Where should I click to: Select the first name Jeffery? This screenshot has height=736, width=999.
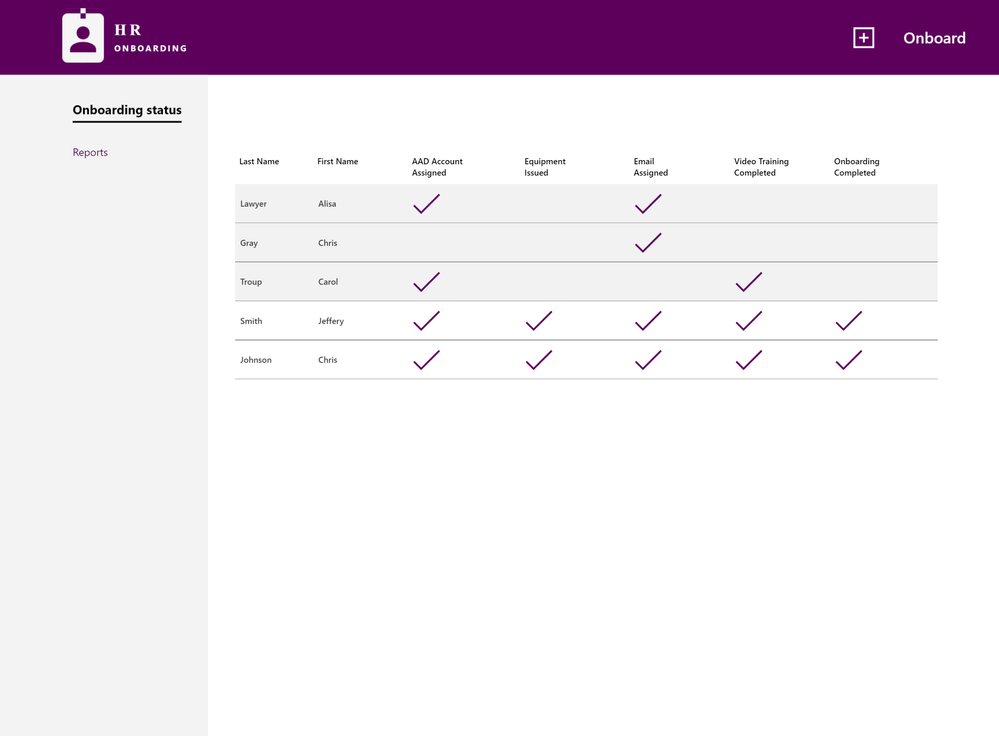331,321
